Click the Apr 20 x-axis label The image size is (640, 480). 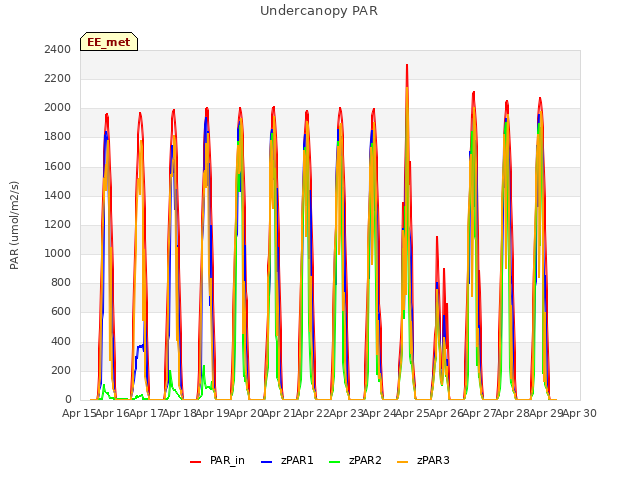pyautogui.click(x=246, y=413)
